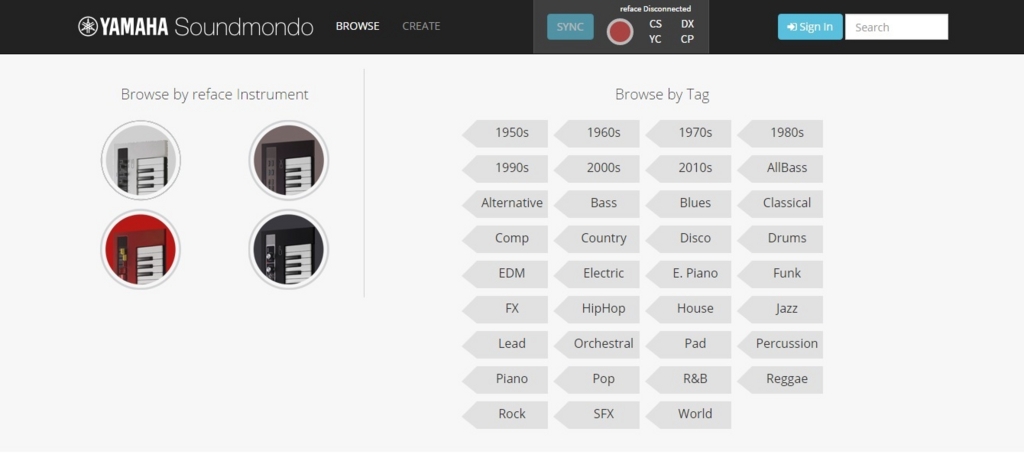The image size is (1024, 474).
Task: Browse the 2010s tag
Action: tap(688, 168)
